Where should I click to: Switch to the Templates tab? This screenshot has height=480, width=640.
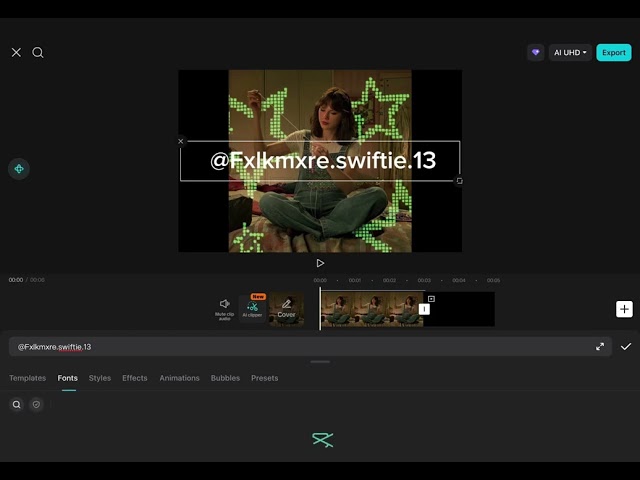(x=27, y=378)
